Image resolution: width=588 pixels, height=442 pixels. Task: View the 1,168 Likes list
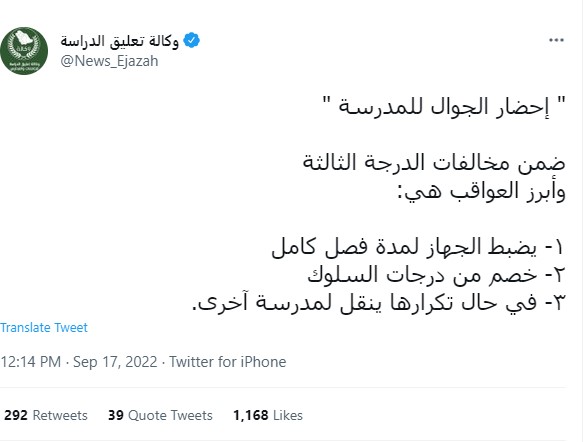coord(268,415)
